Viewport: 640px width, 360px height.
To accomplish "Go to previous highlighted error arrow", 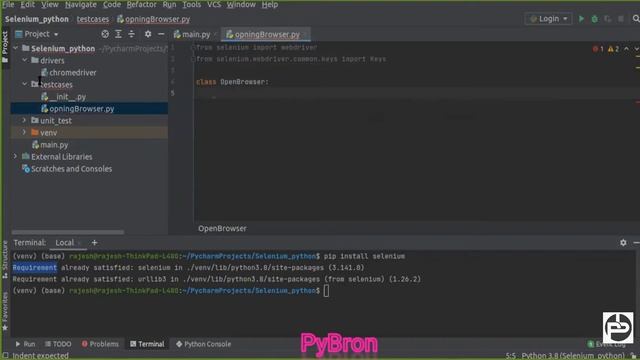I will pyautogui.click(x=627, y=49).
